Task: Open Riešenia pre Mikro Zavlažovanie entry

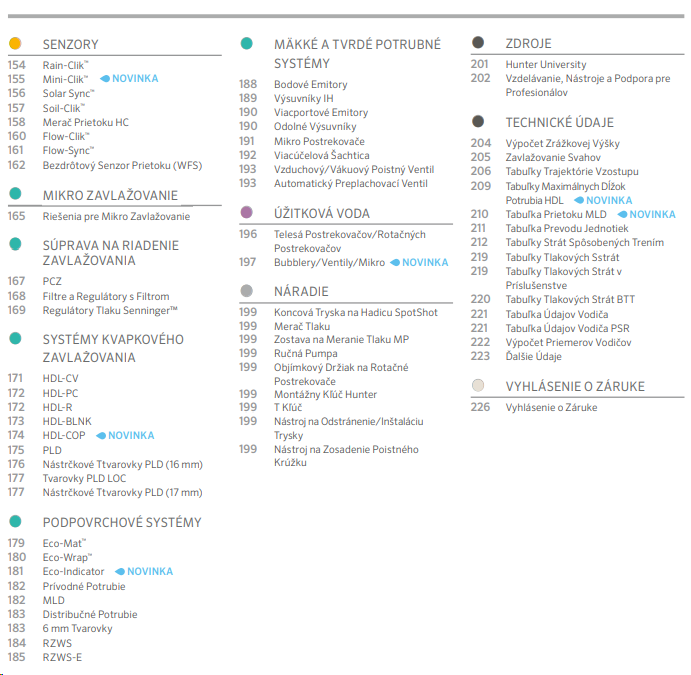Action: 116,217
